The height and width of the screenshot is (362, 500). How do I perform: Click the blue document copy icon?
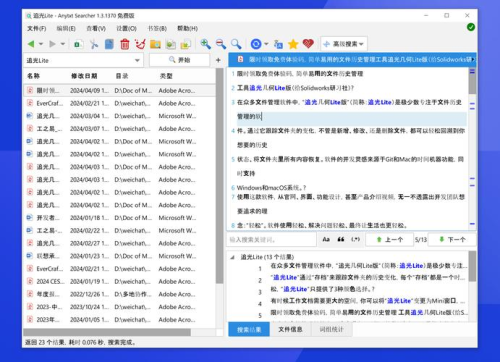click(109, 44)
